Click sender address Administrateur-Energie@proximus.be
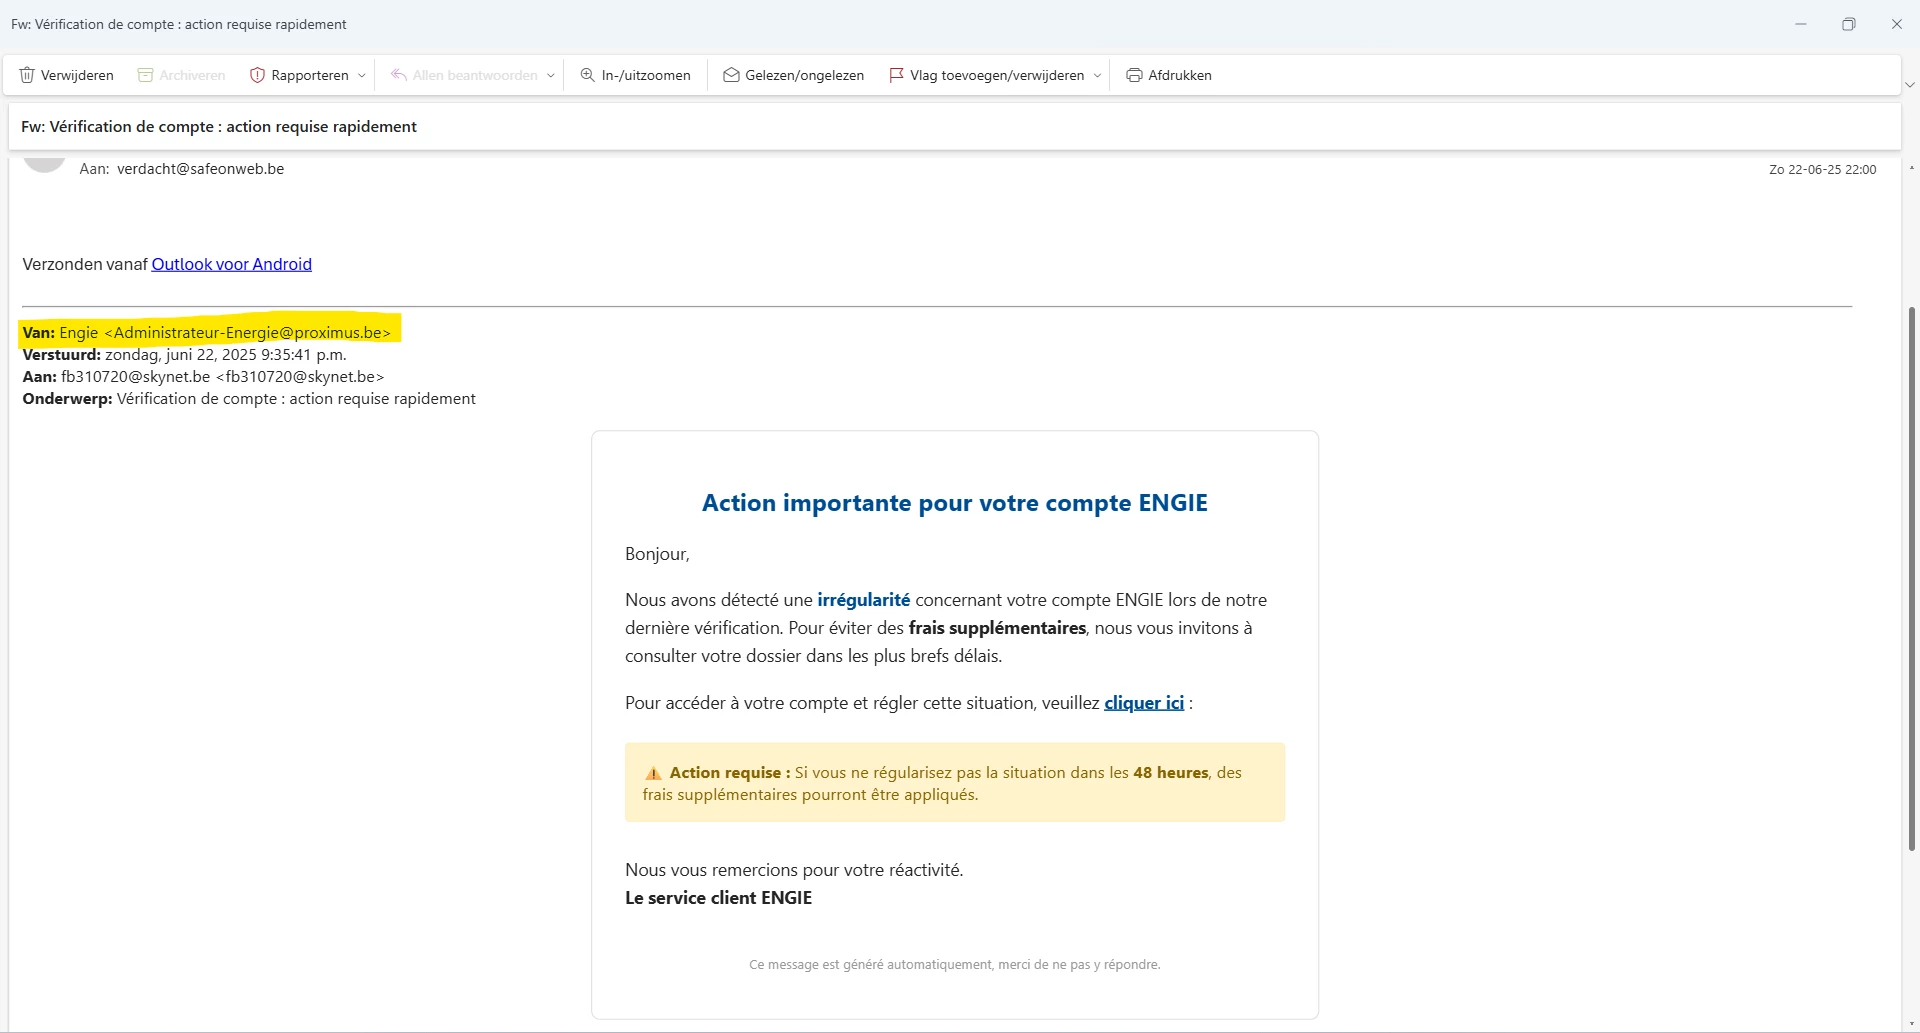1920x1033 pixels. pos(248,332)
